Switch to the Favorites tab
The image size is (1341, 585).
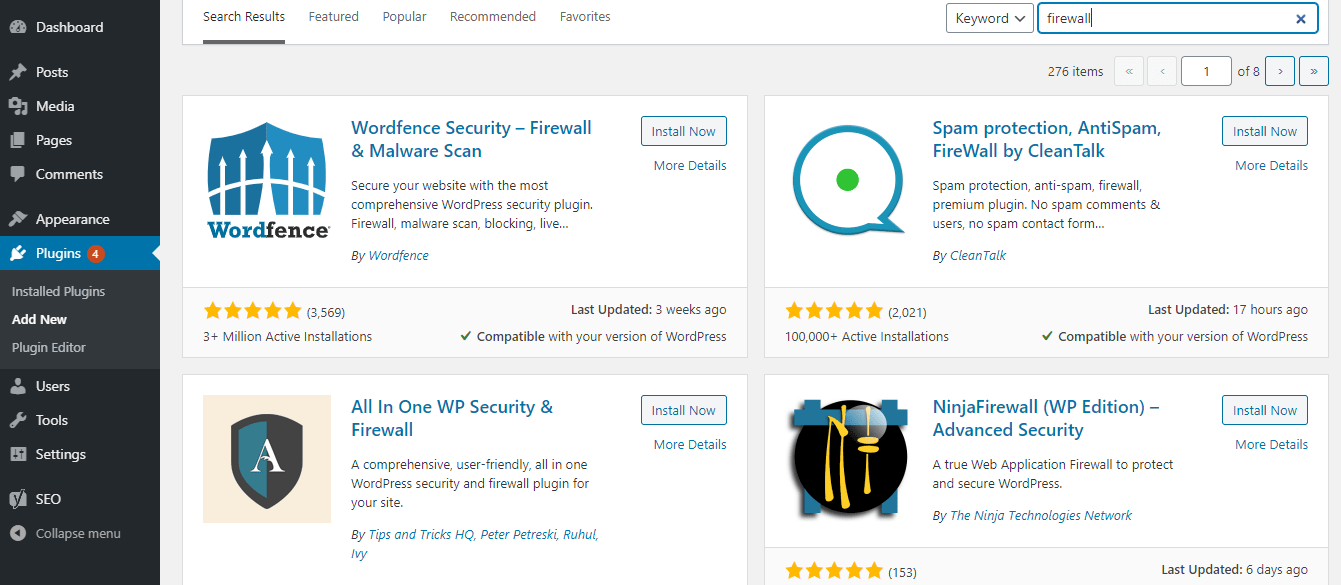coord(585,17)
